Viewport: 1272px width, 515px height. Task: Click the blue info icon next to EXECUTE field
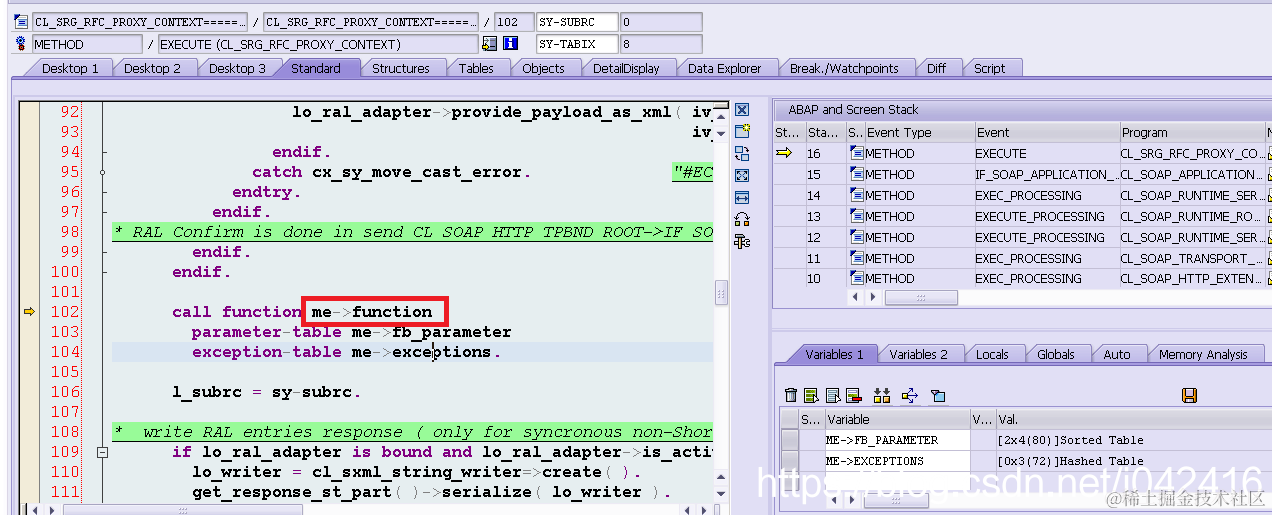click(510, 43)
